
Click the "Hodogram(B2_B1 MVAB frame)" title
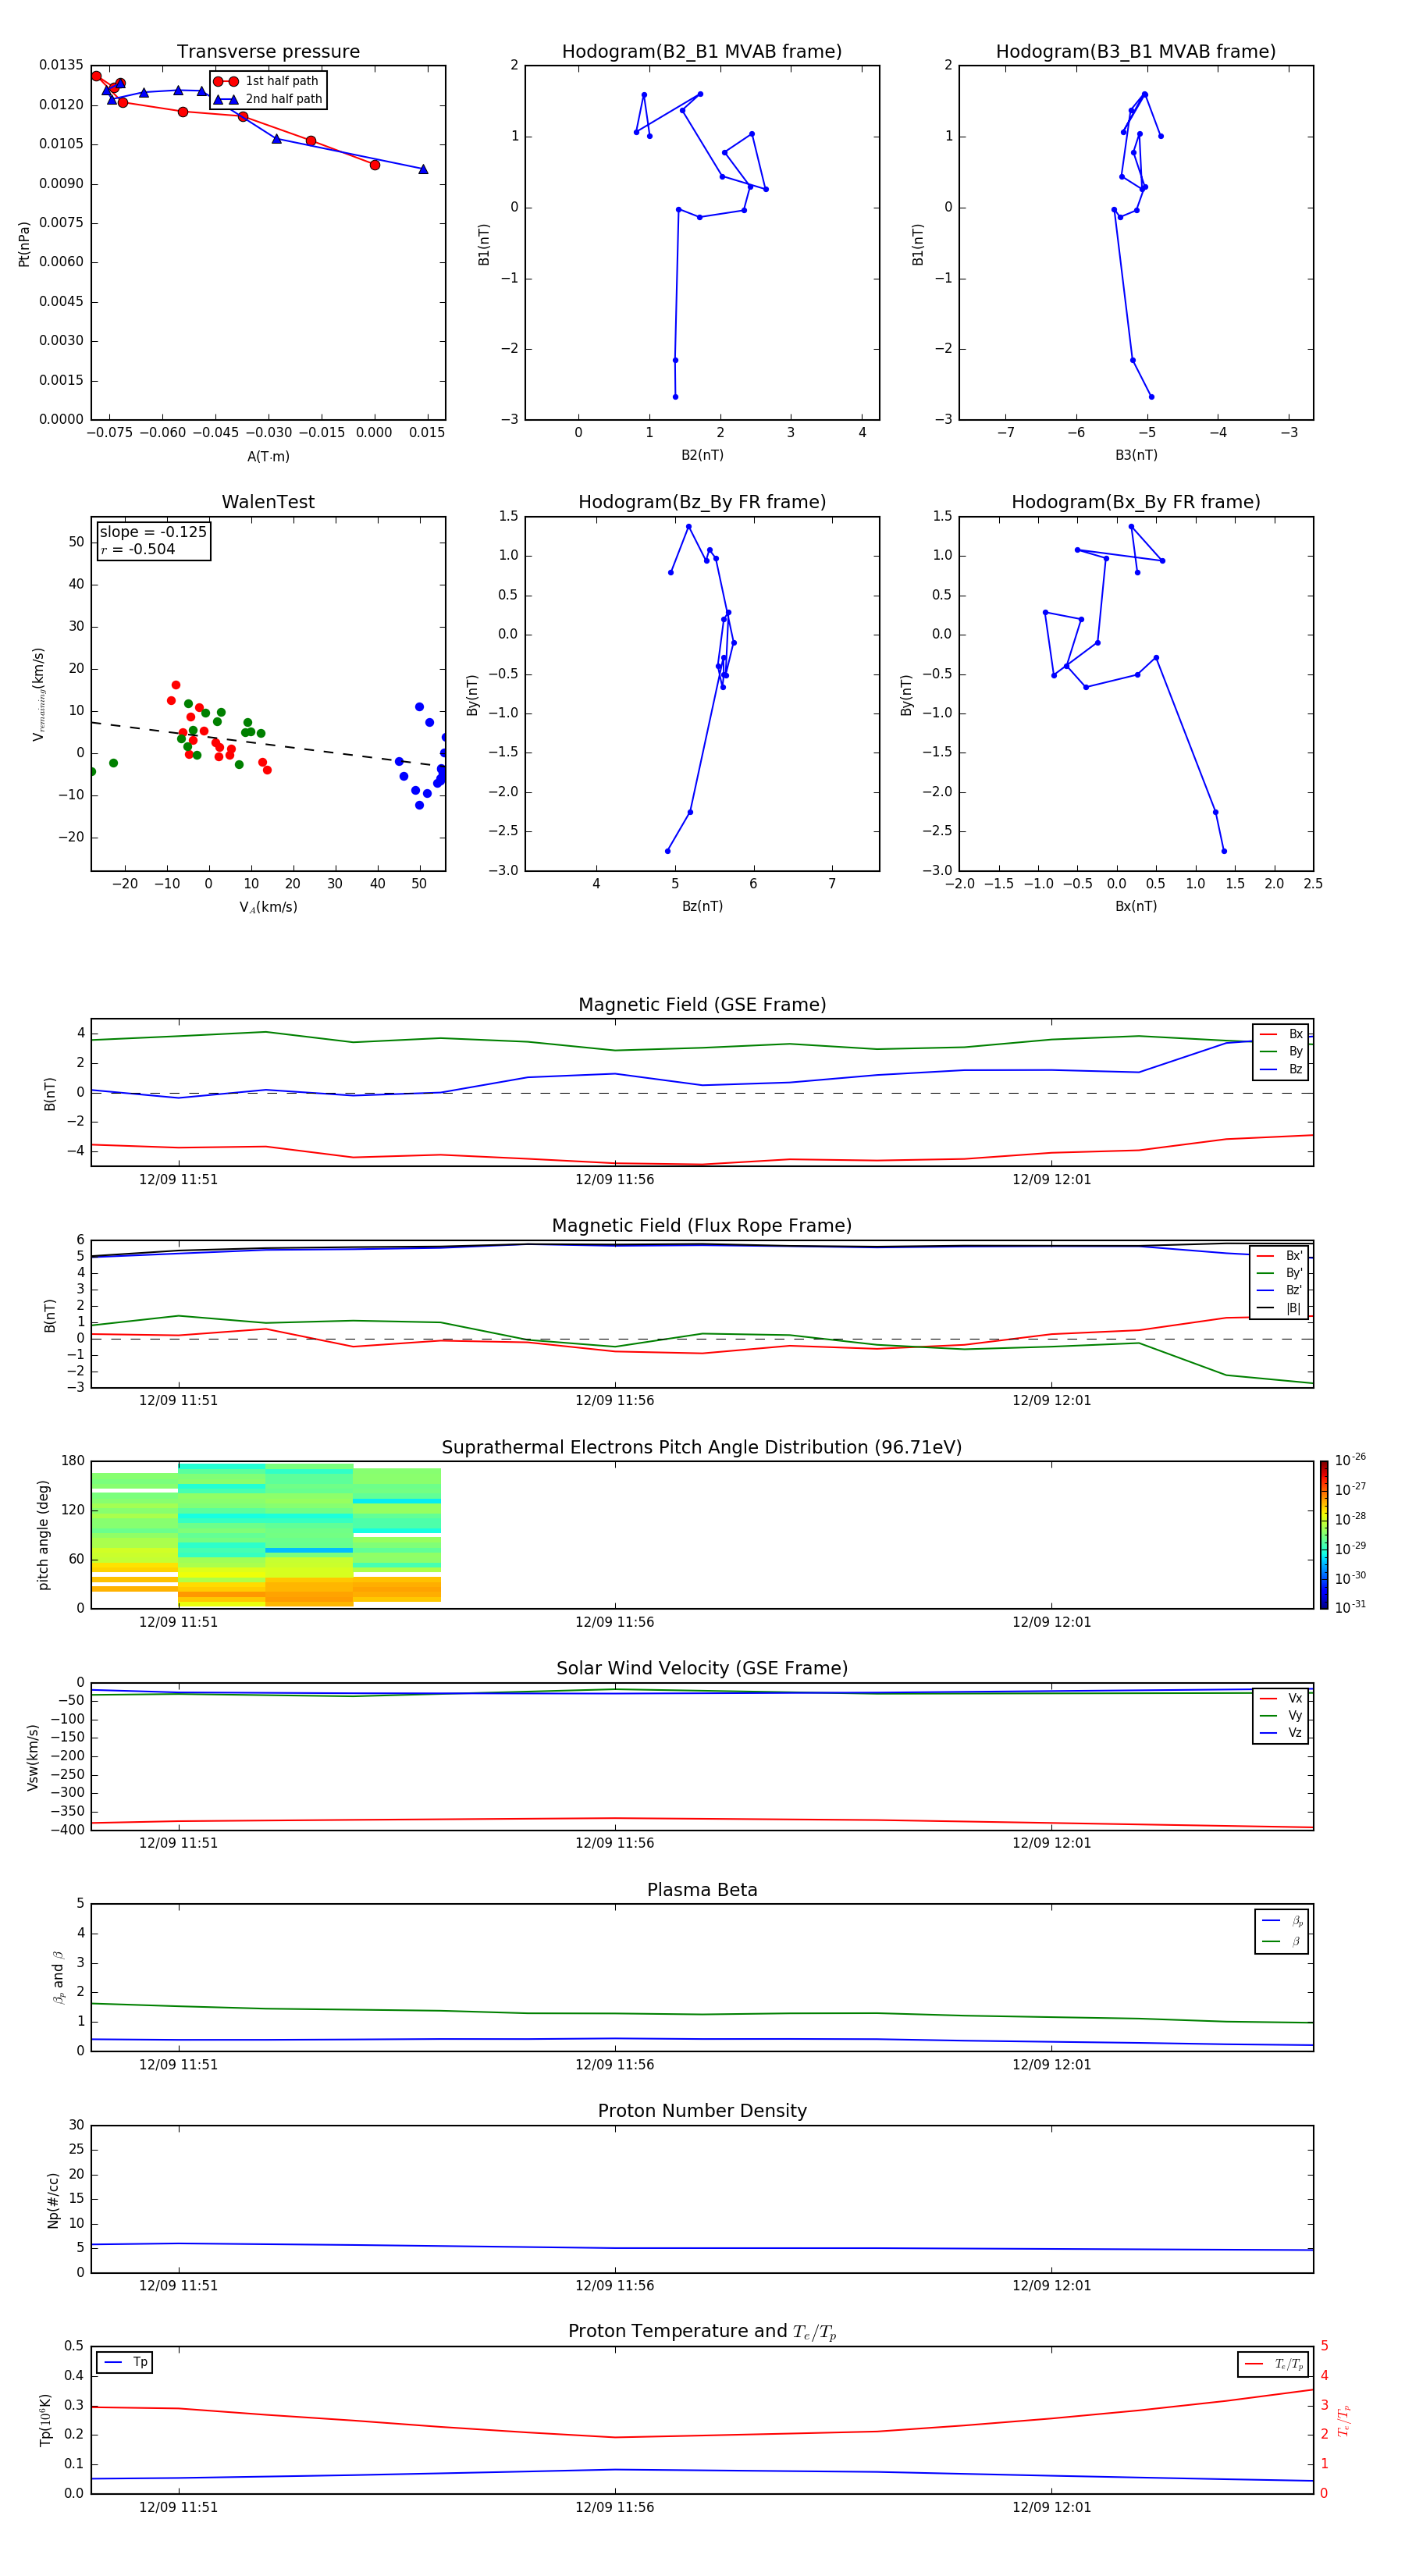[x=702, y=51]
